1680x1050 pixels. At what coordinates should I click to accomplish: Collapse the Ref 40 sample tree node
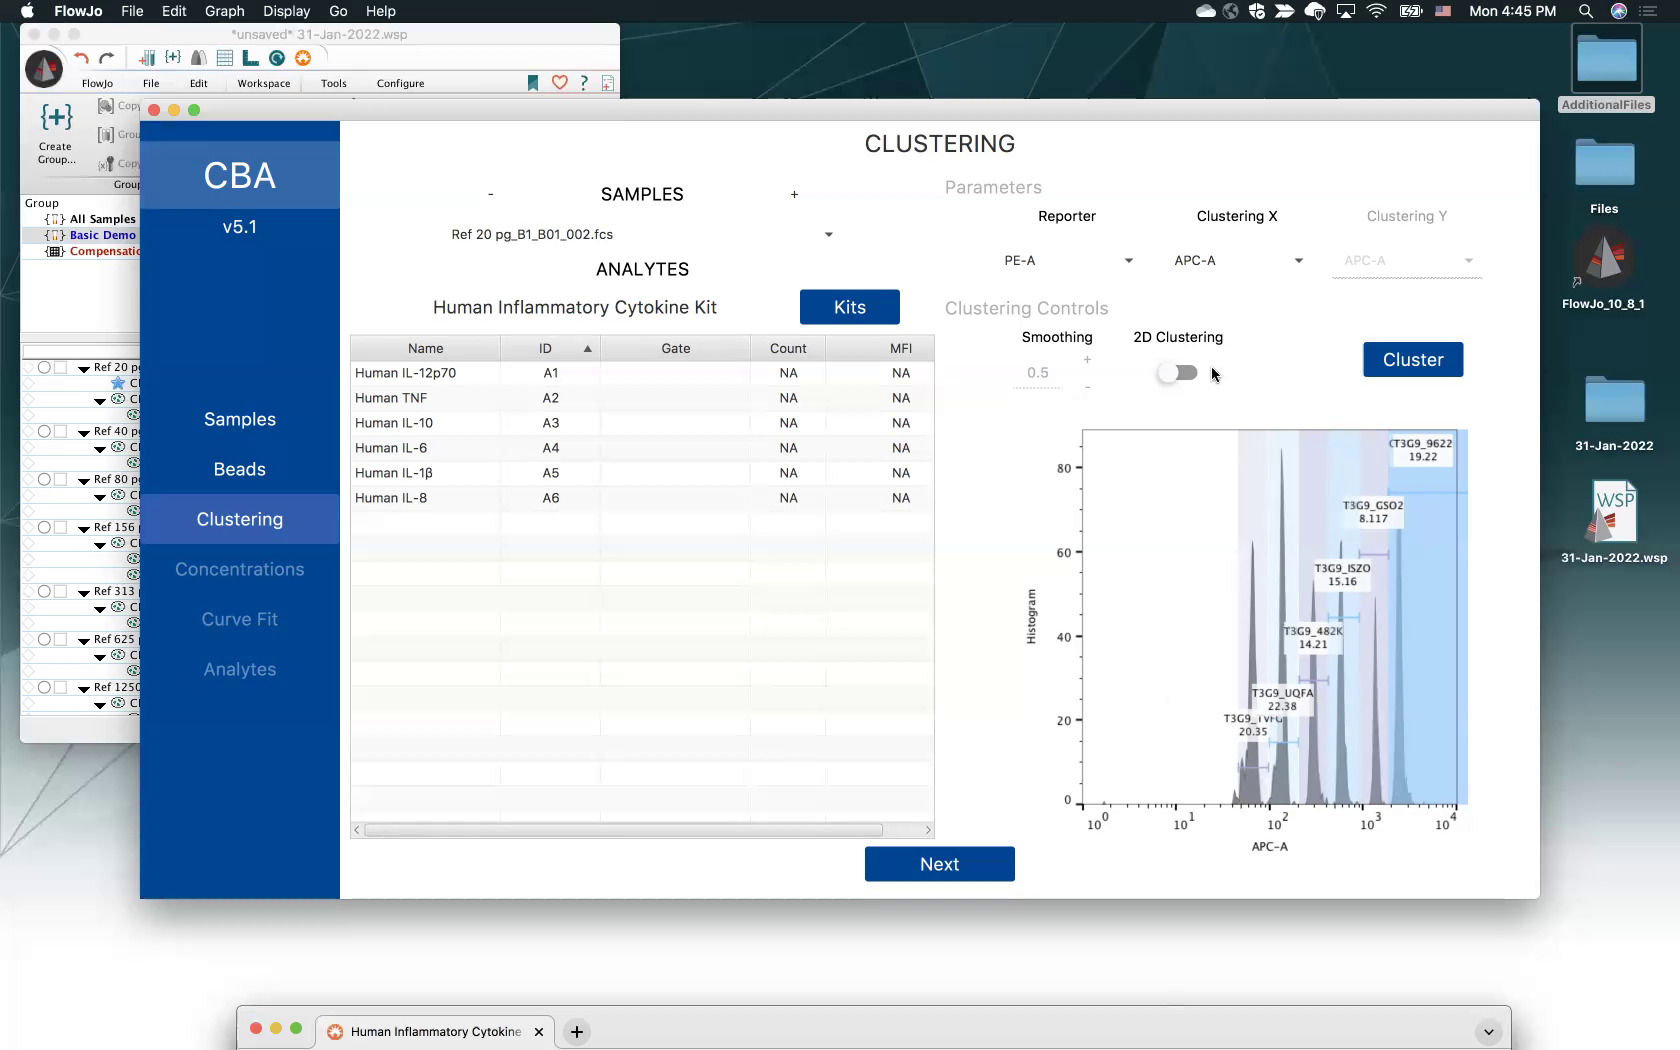point(84,432)
